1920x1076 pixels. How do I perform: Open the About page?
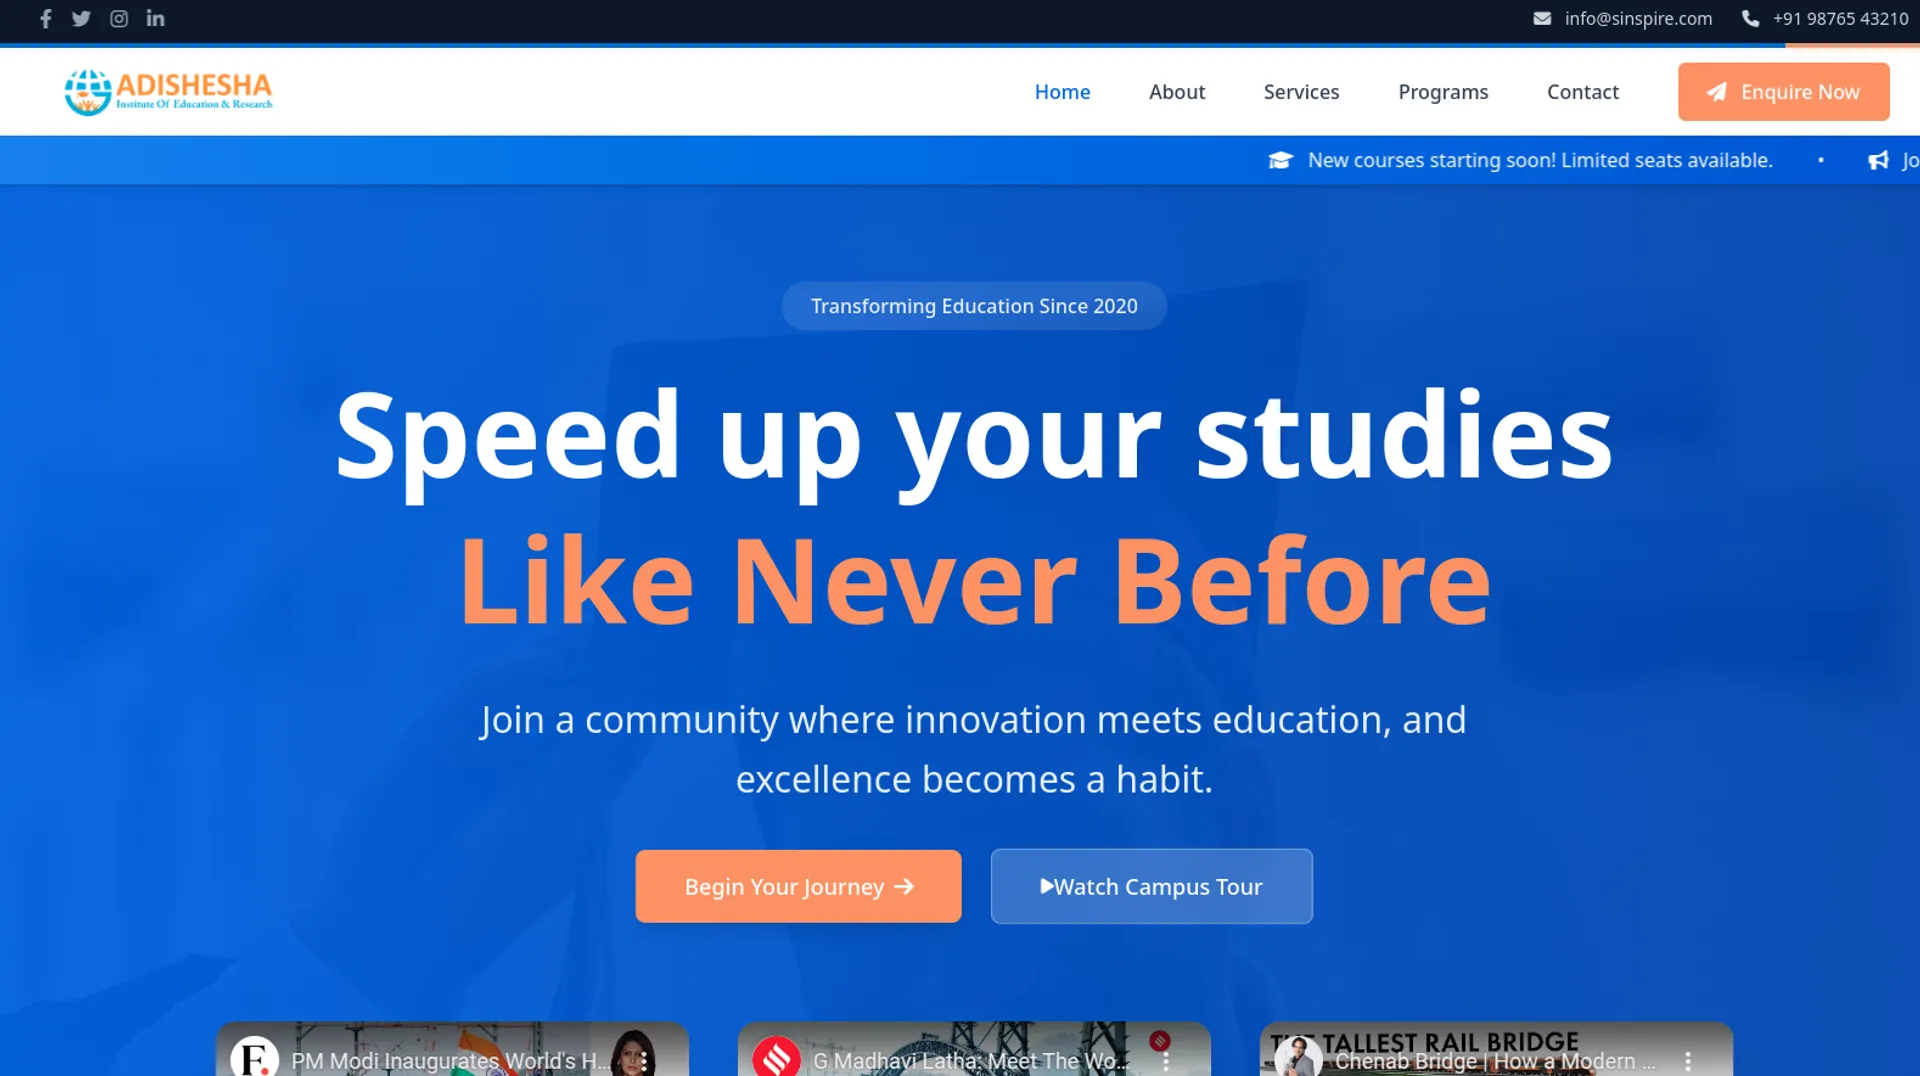click(x=1177, y=92)
